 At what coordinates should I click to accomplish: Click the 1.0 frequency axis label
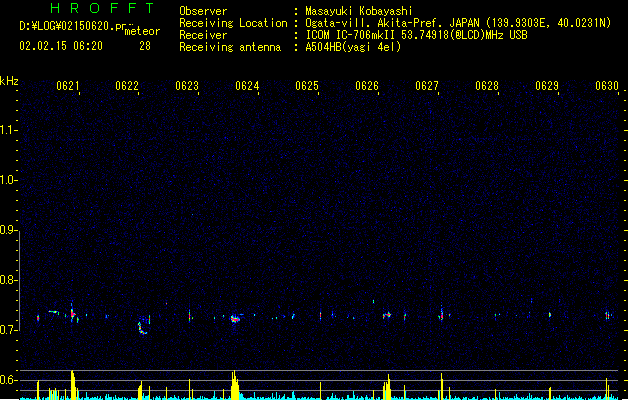[x=9, y=180]
